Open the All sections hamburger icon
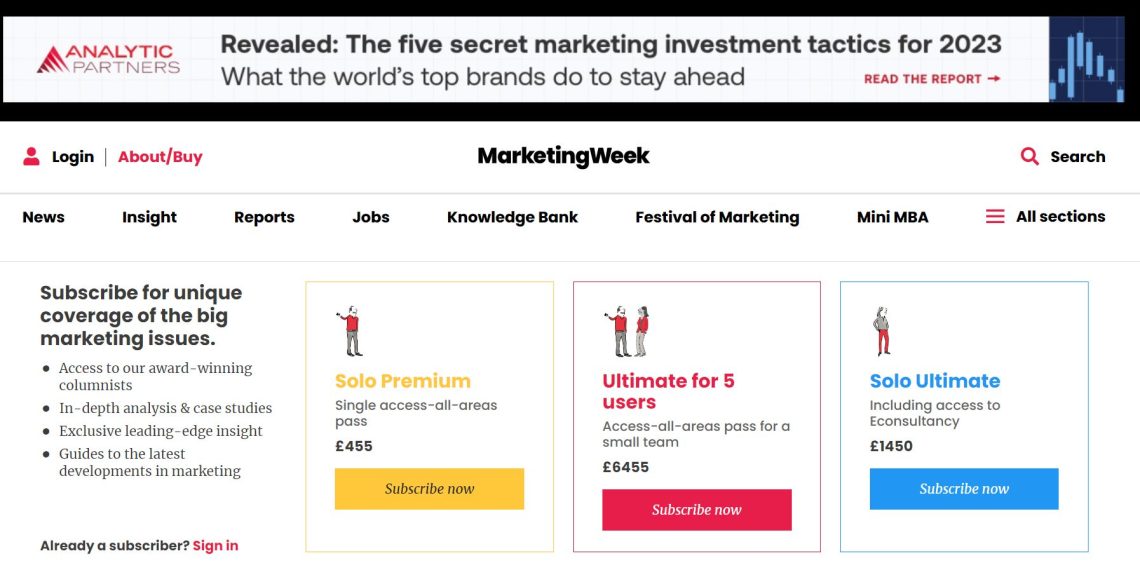This screenshot has width=1140, height=570. 995,216
